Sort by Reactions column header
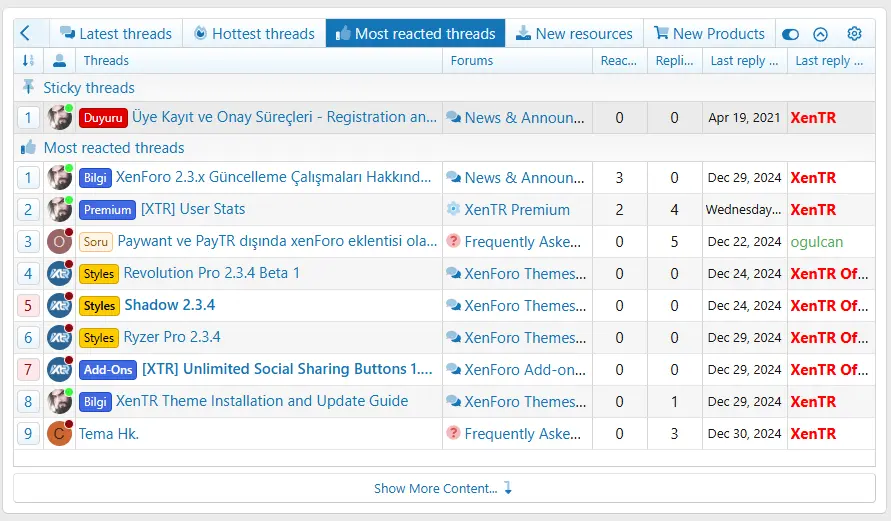This screenshot has height=521, width=891. click(619, 60)
